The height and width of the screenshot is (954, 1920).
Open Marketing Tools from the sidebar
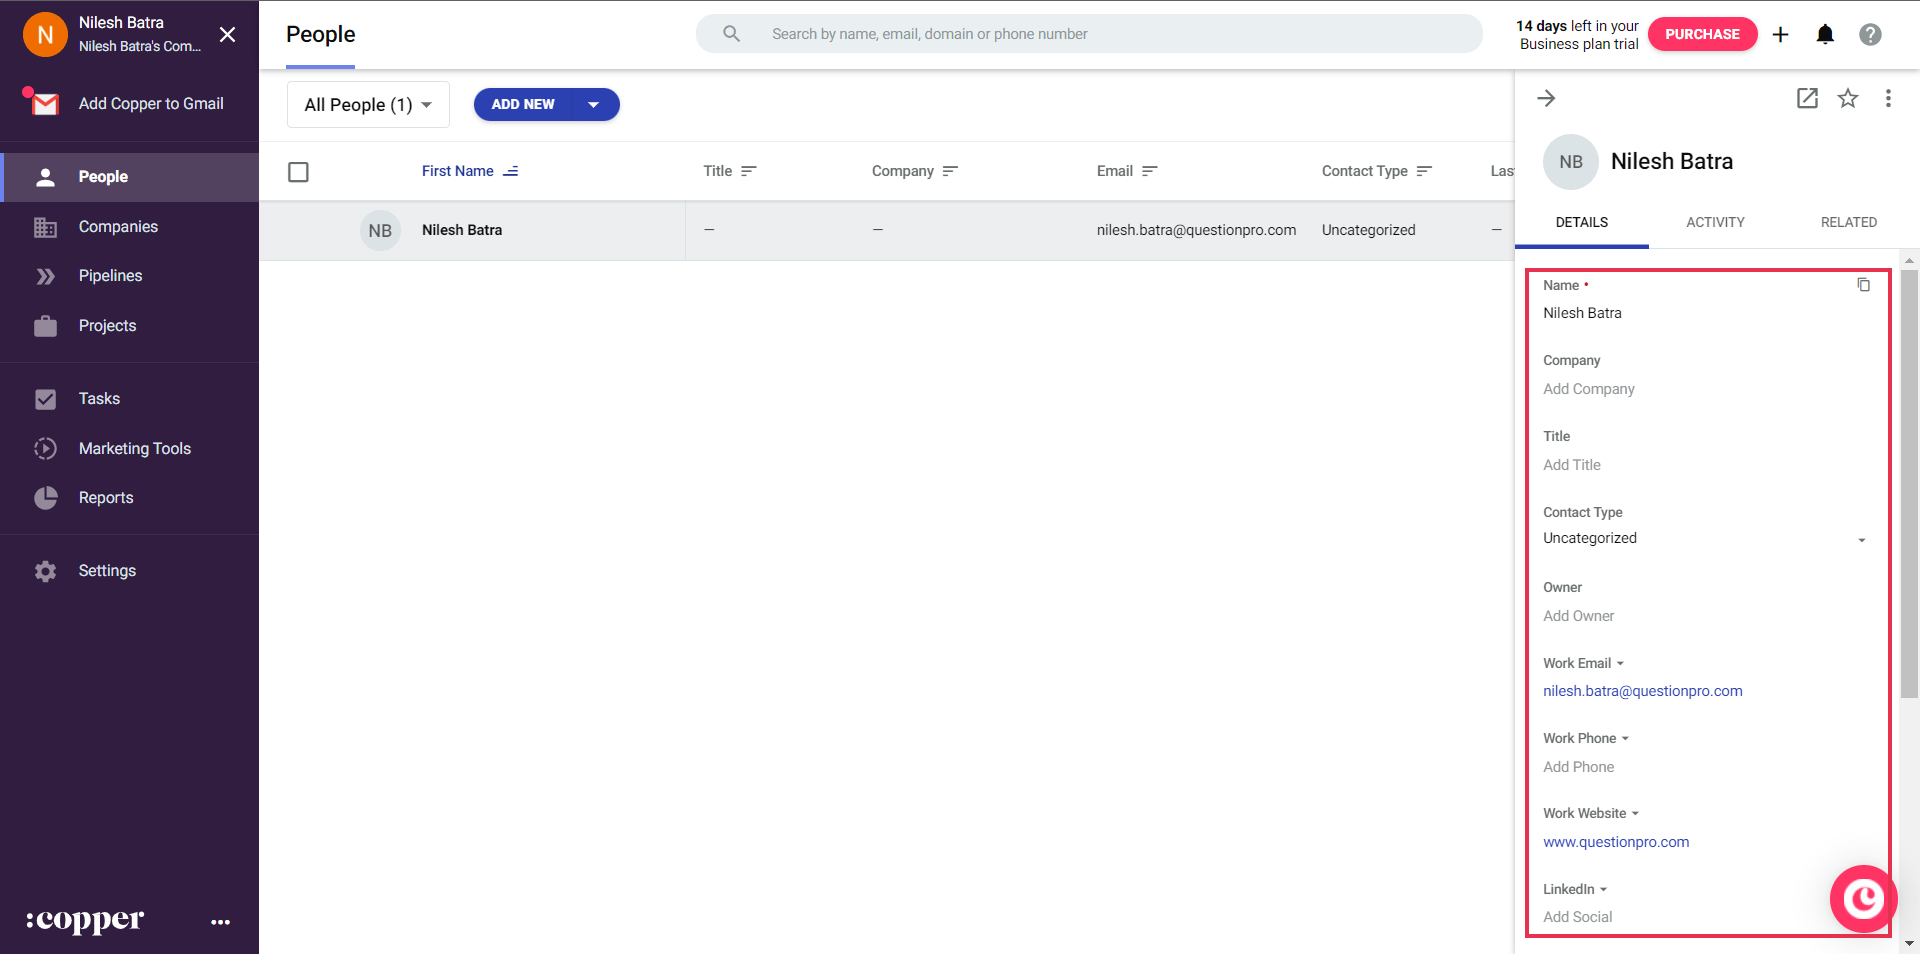pyautogui.click(x=134, y=449)
